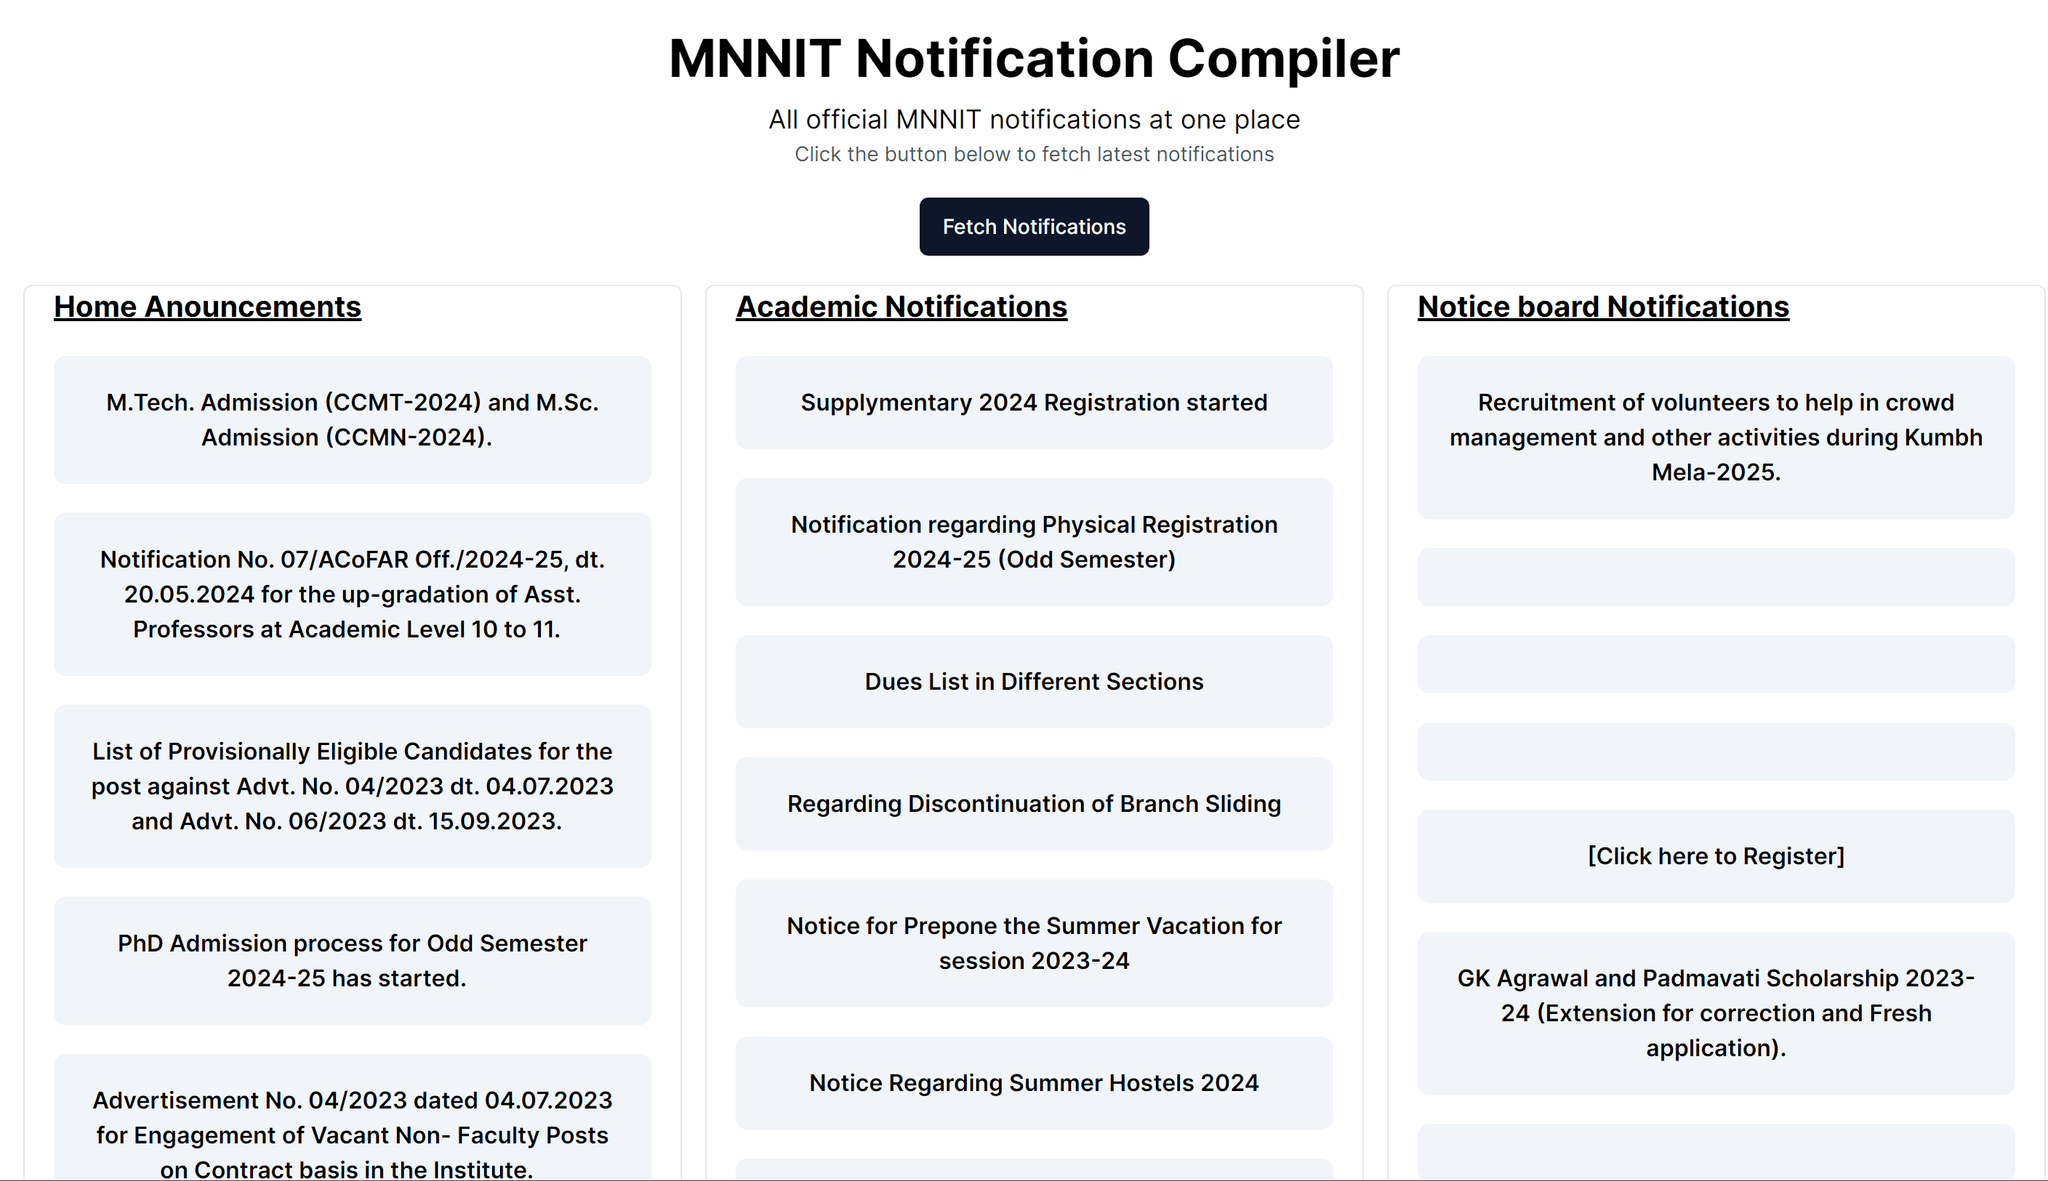Open Notice Regarding Summer Hostels 2024
This screenshot has height=1181, width=2048.
[x=1034, y=1083]
